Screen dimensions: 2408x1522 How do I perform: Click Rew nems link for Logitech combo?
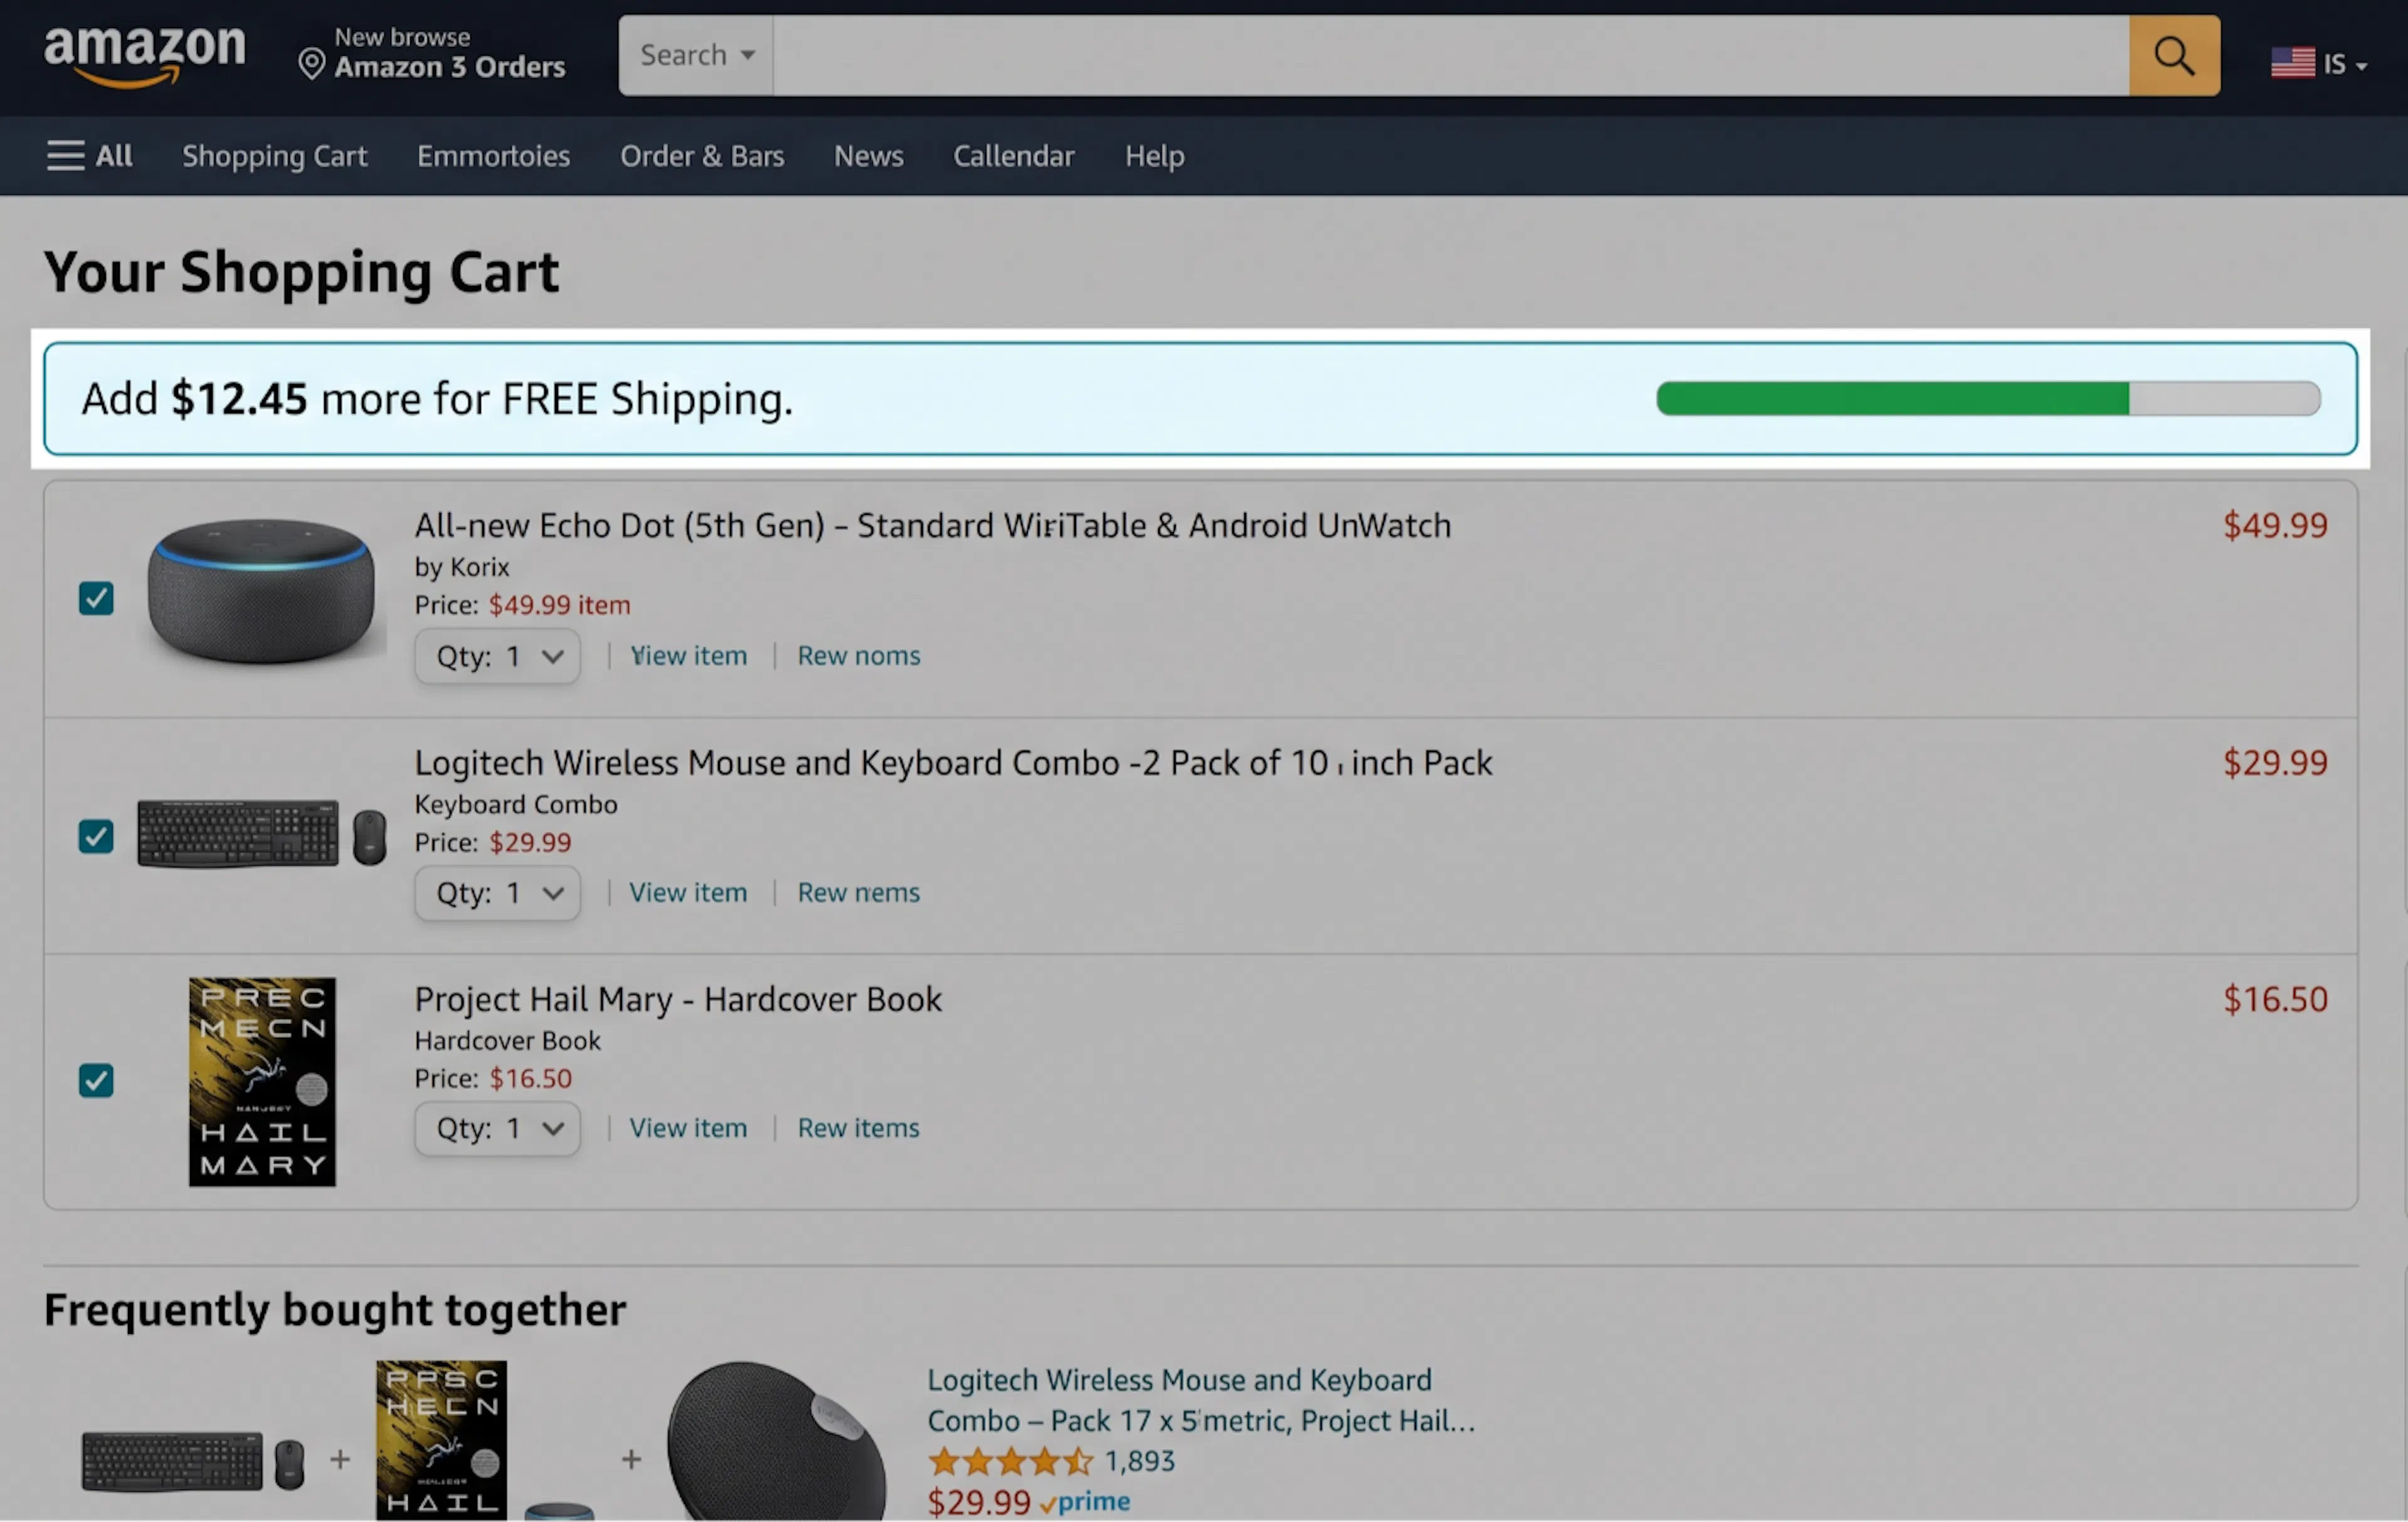click(x=859, y=893)
